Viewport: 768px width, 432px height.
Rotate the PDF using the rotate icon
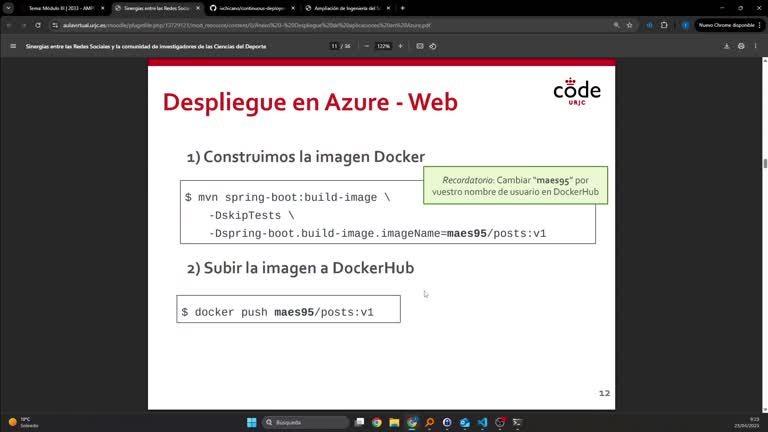point(433,46)
